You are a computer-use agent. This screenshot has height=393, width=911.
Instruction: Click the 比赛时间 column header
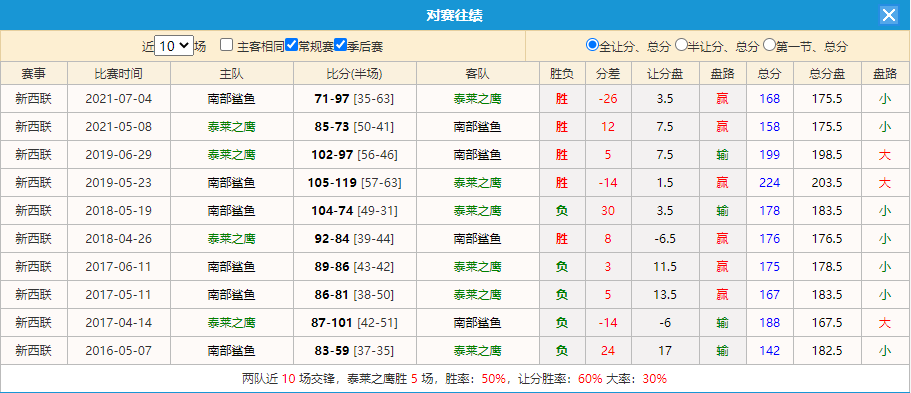(119, 73)
